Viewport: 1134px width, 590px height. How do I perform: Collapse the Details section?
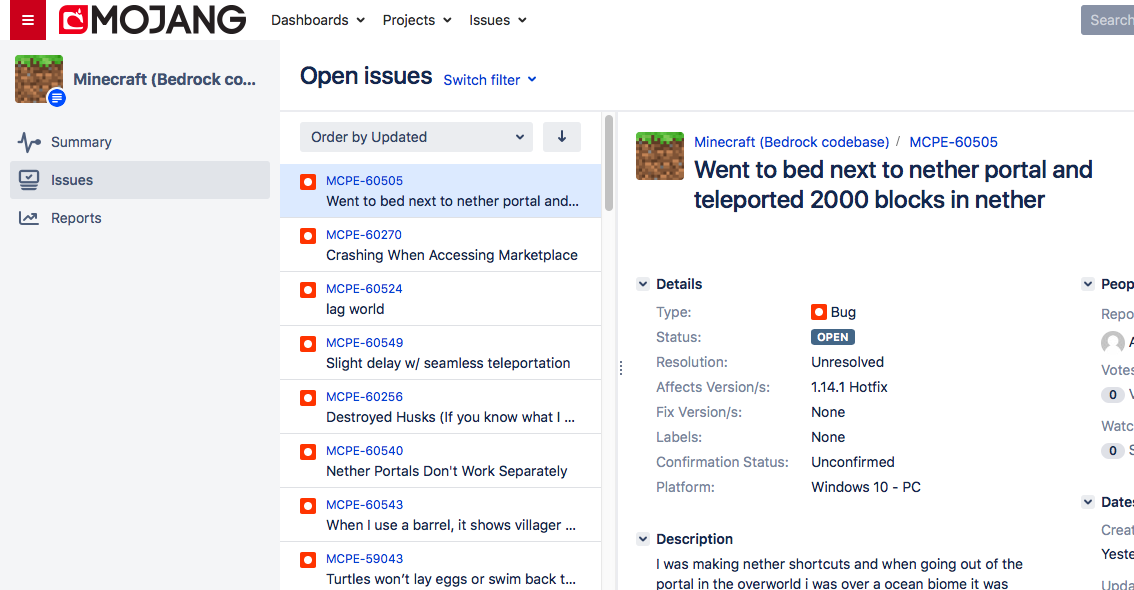click(x=643, y=284)
